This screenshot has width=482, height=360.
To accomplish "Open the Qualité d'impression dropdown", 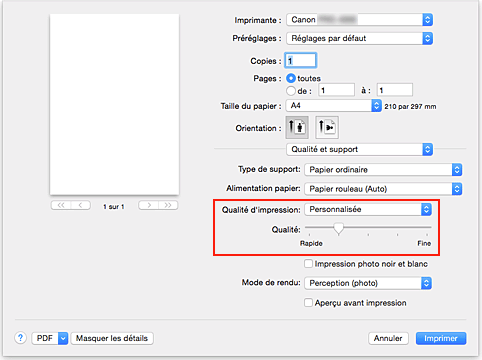I will (368, 209).
